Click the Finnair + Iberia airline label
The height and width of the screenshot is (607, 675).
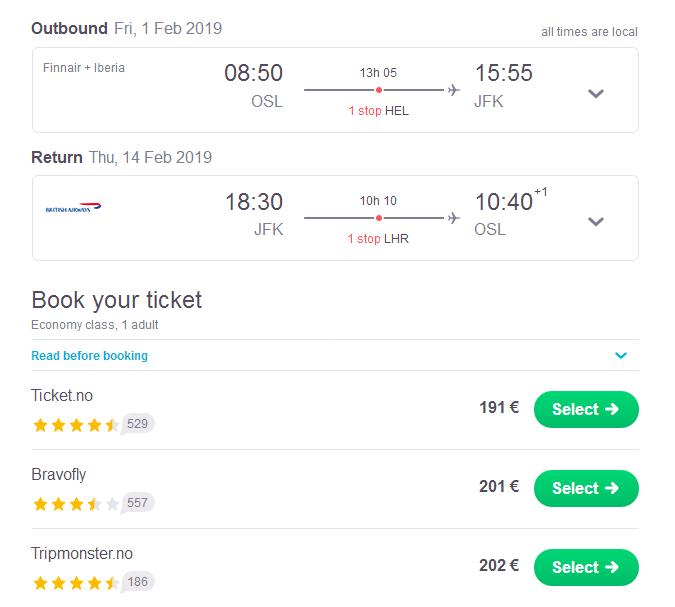pos(84,68)
